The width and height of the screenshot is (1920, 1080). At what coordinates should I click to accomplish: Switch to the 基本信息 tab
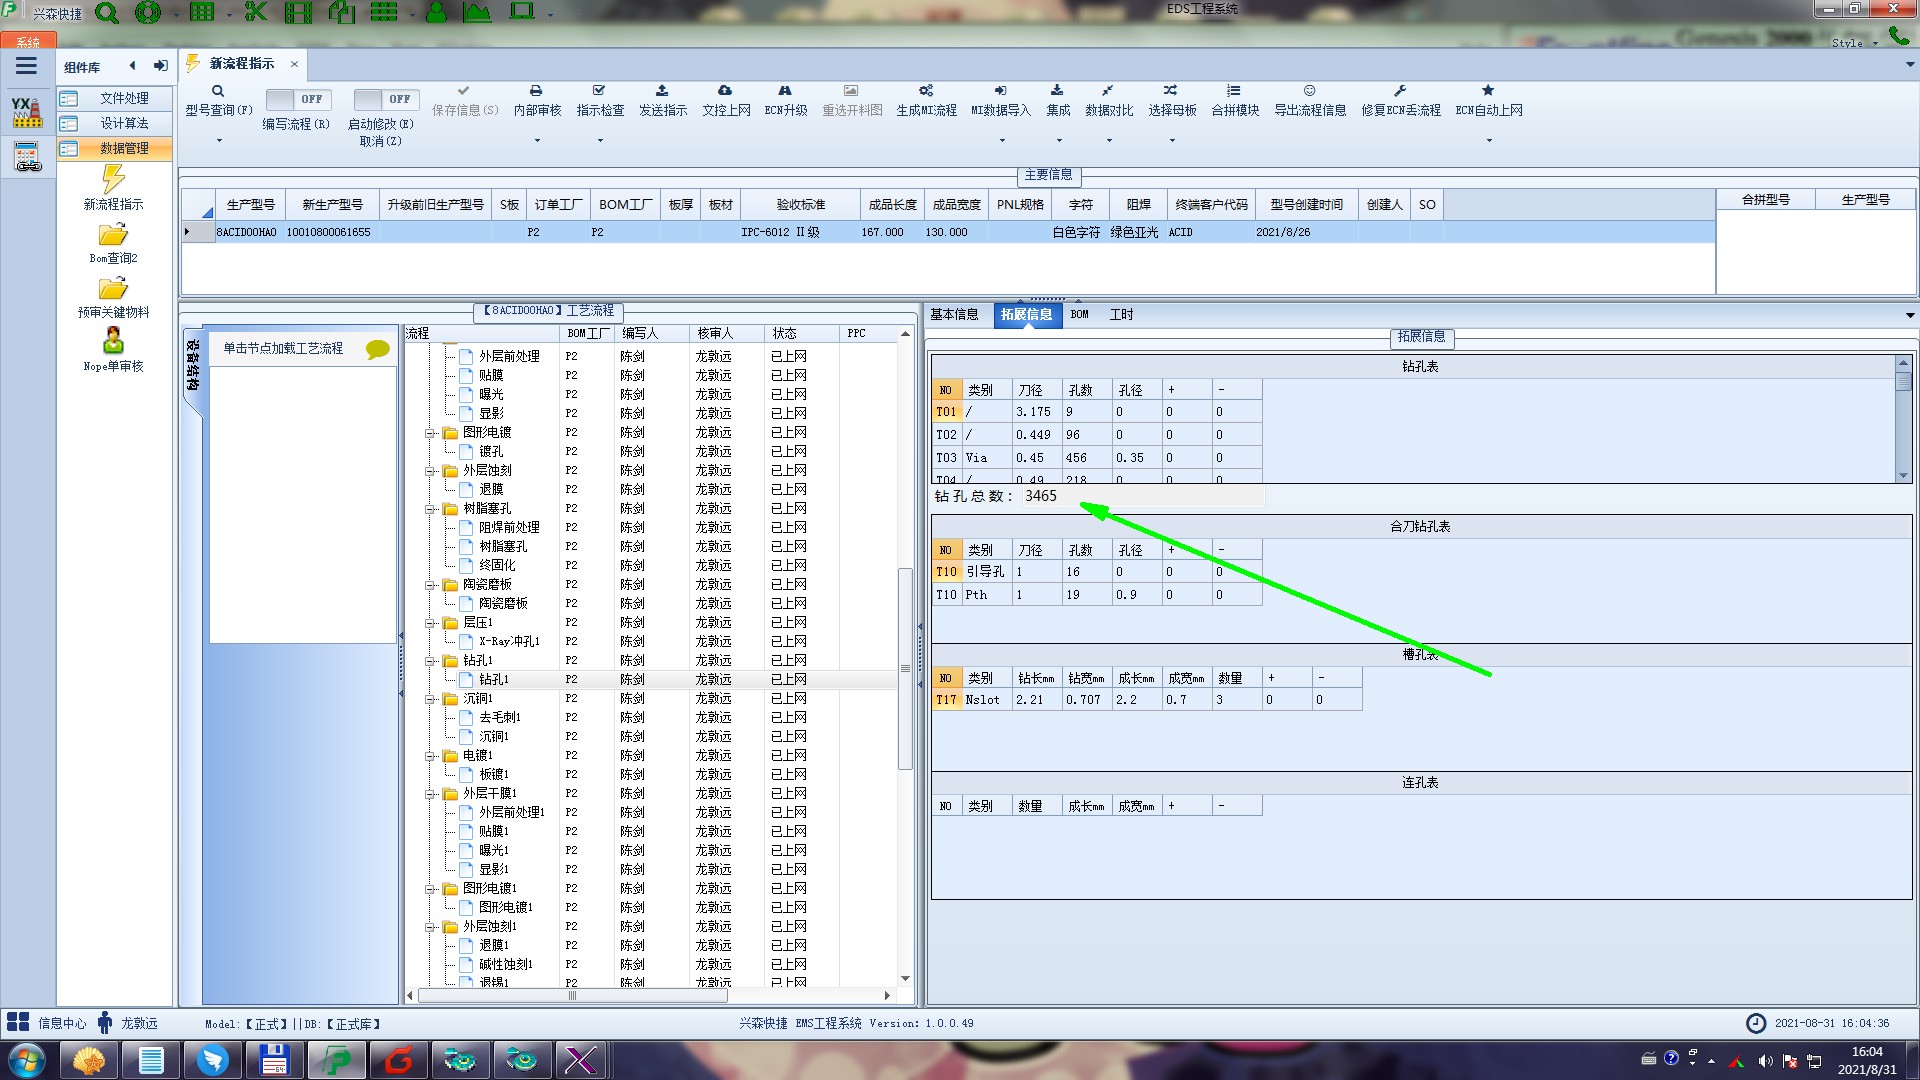[954, 314]
